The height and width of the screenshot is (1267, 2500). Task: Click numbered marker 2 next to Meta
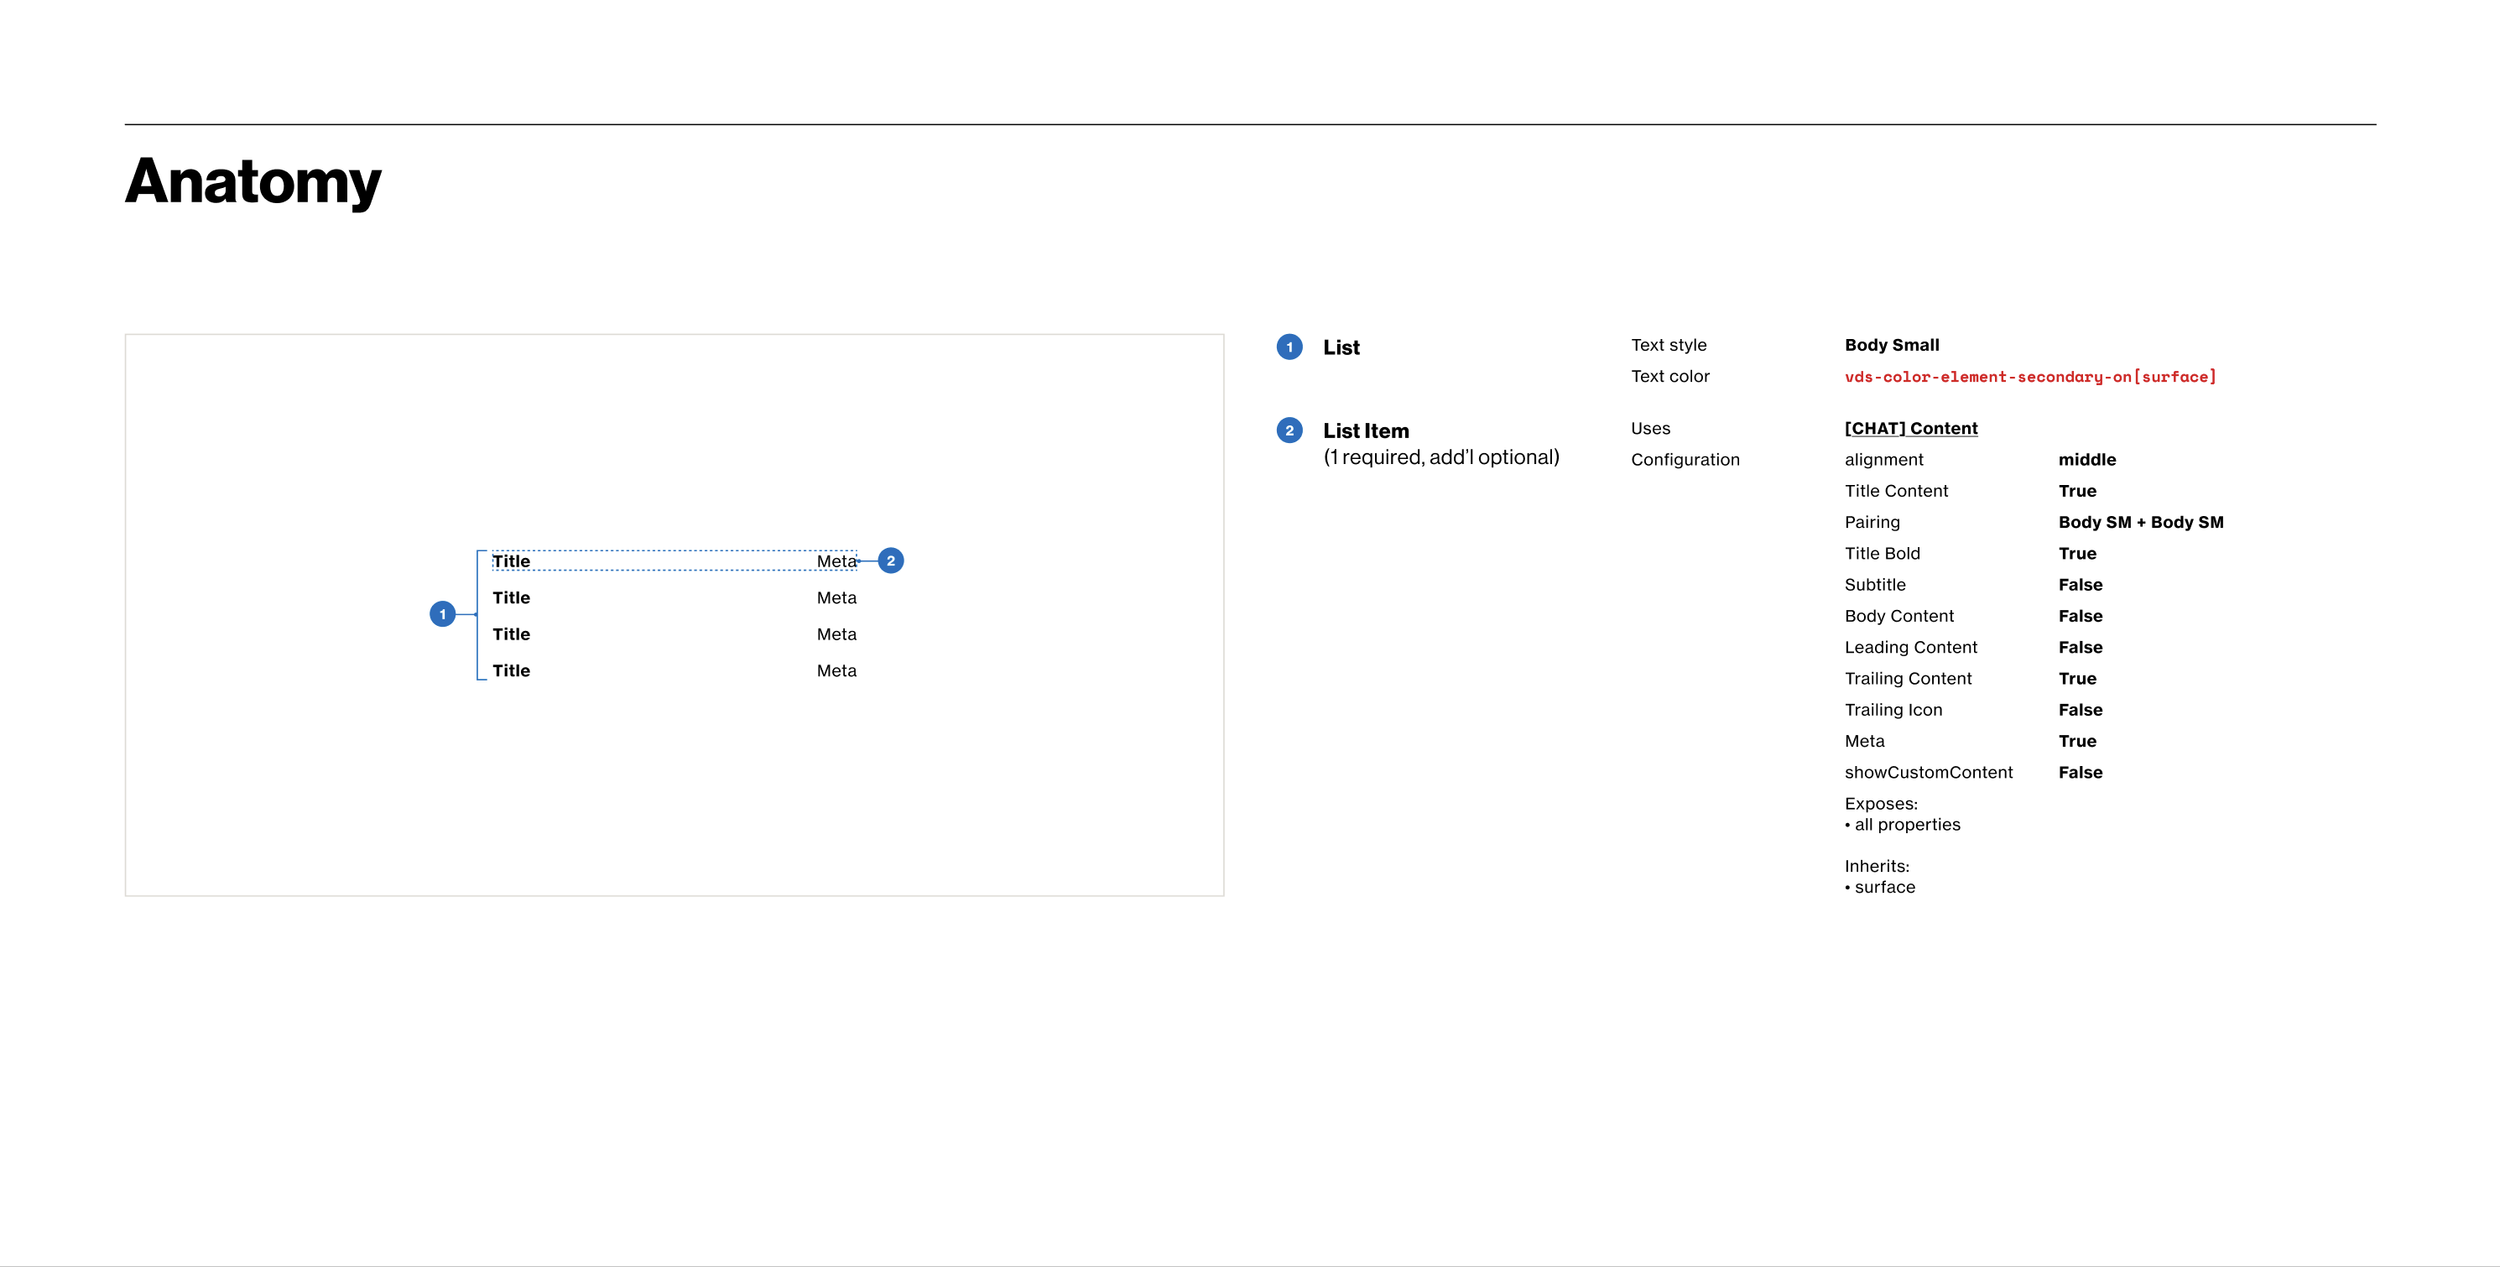pos(890,561)
